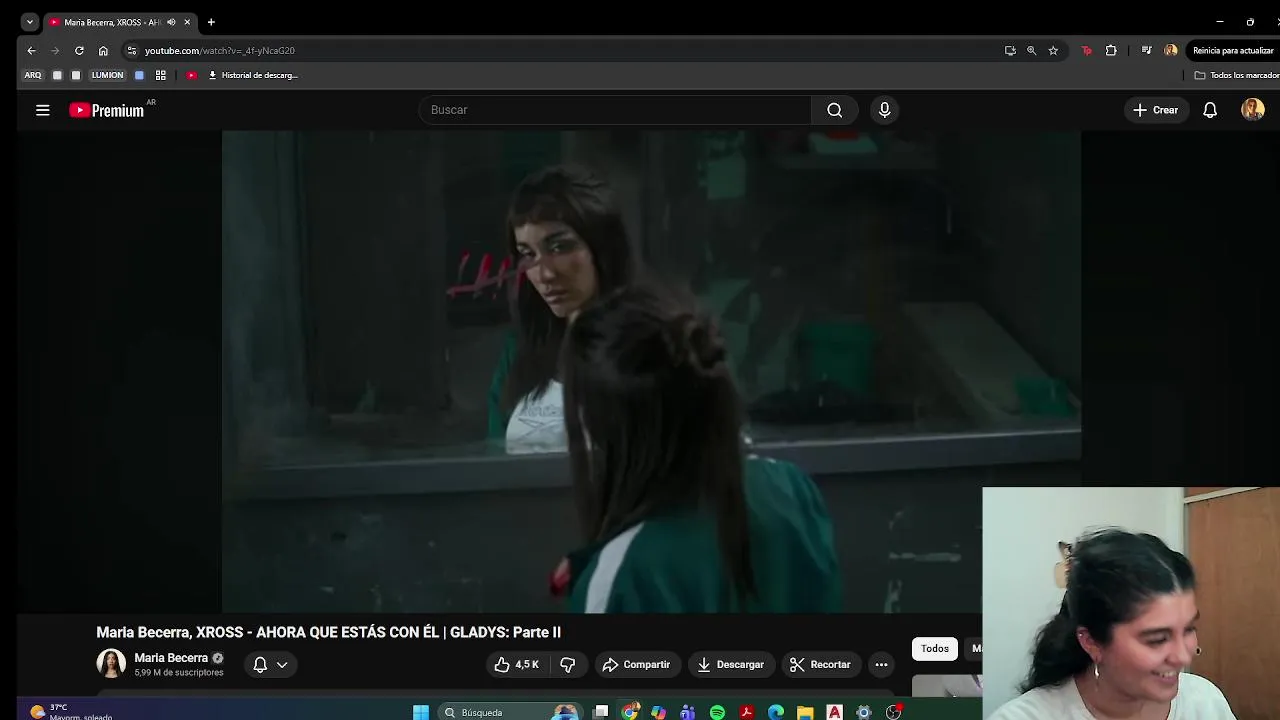This screenshot has height=720, width=1280.
Task: Click the magnifier search button
Action: point(834,110)
